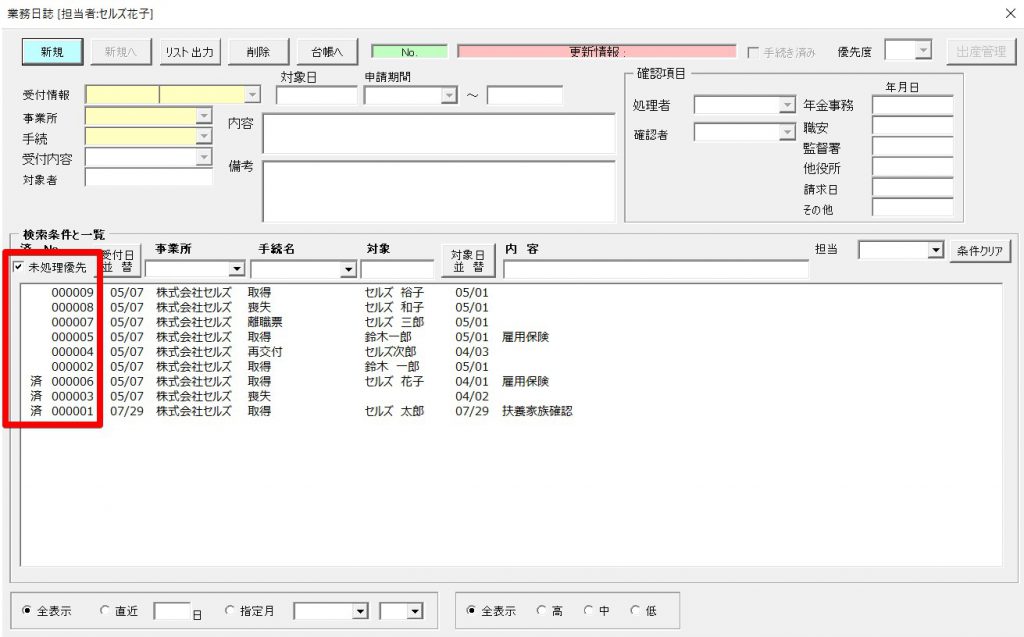Open 事業所 search filter dropdown

[x=236, y=269]
